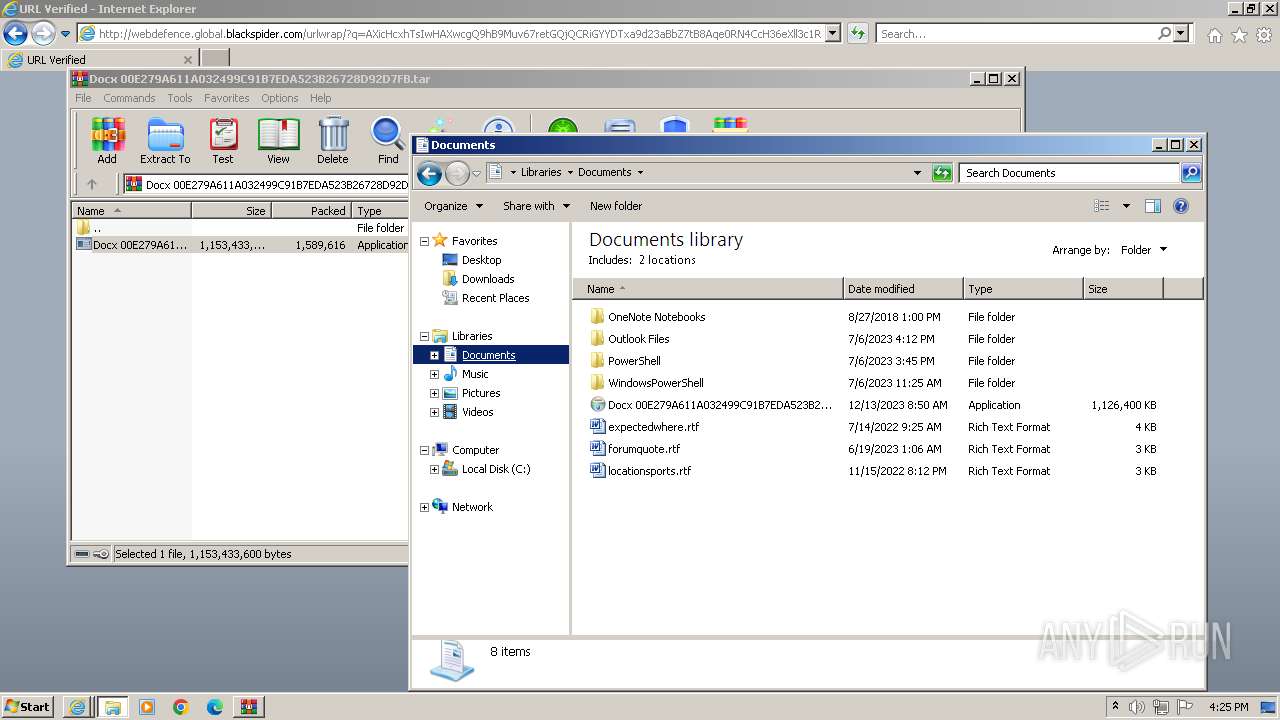This screenshot has width=1280, height=720.
Task: Open WinRAR Help menu
Action: [320, 98]
